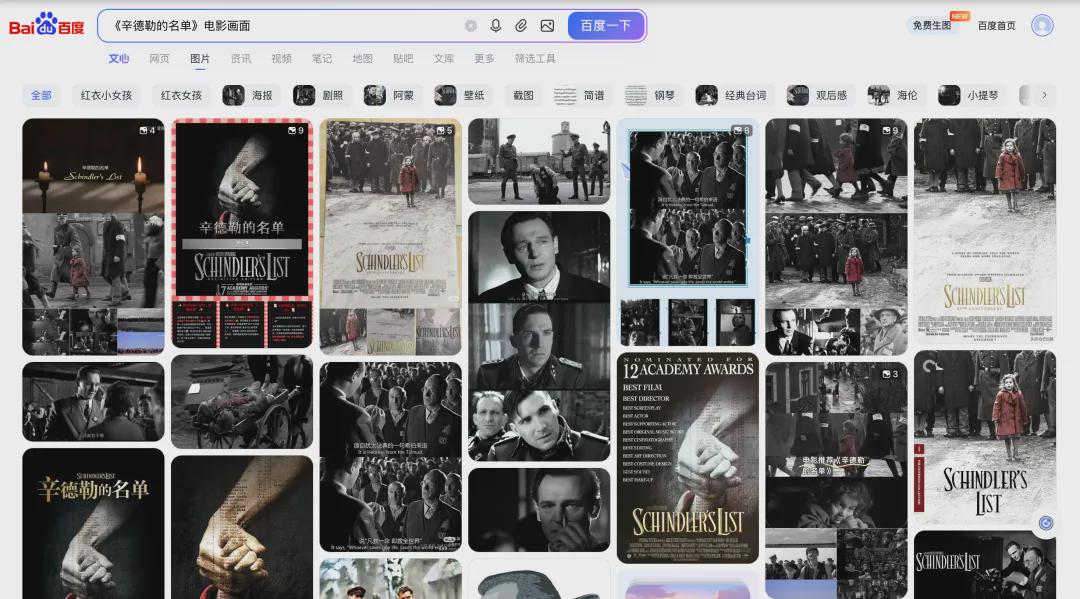Open the candles Schindler's List title thumbnail
Screen dimensions: 1080x599
[93, 237]
